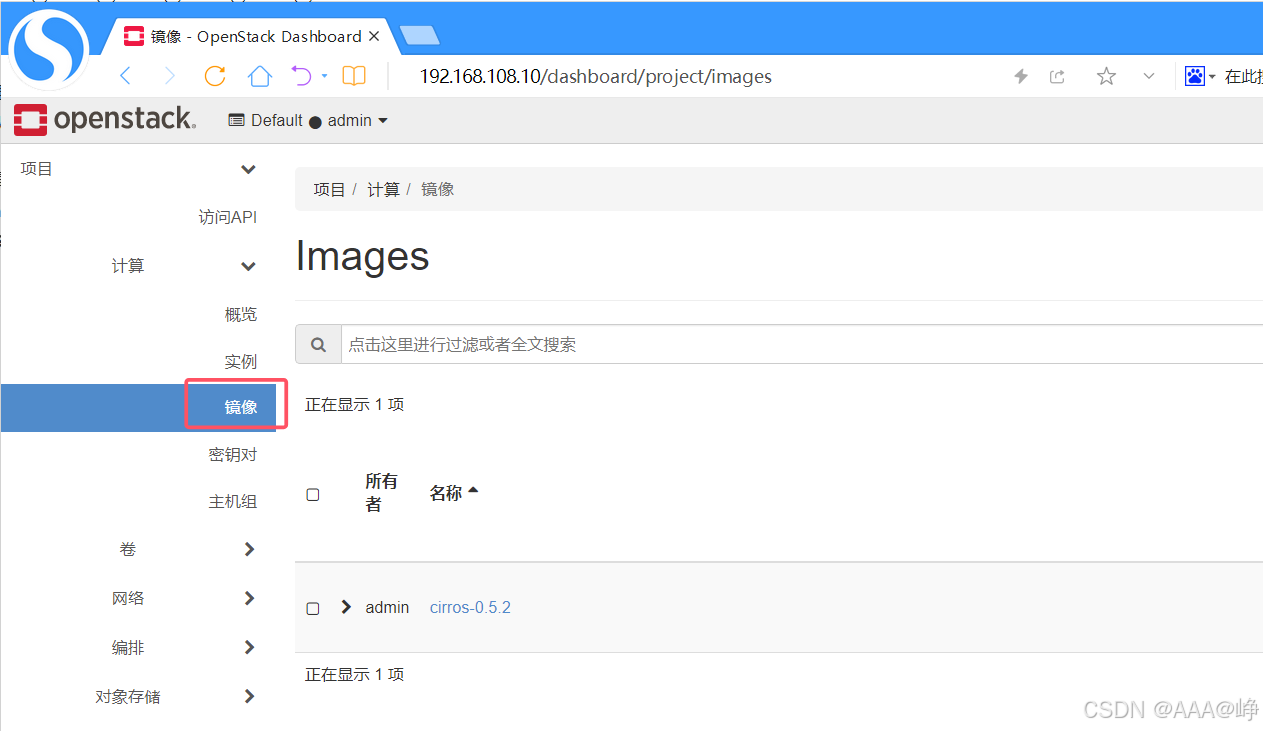Expand the 编排 sidebar section
The image size is (1263, 731).
[249, 647]
